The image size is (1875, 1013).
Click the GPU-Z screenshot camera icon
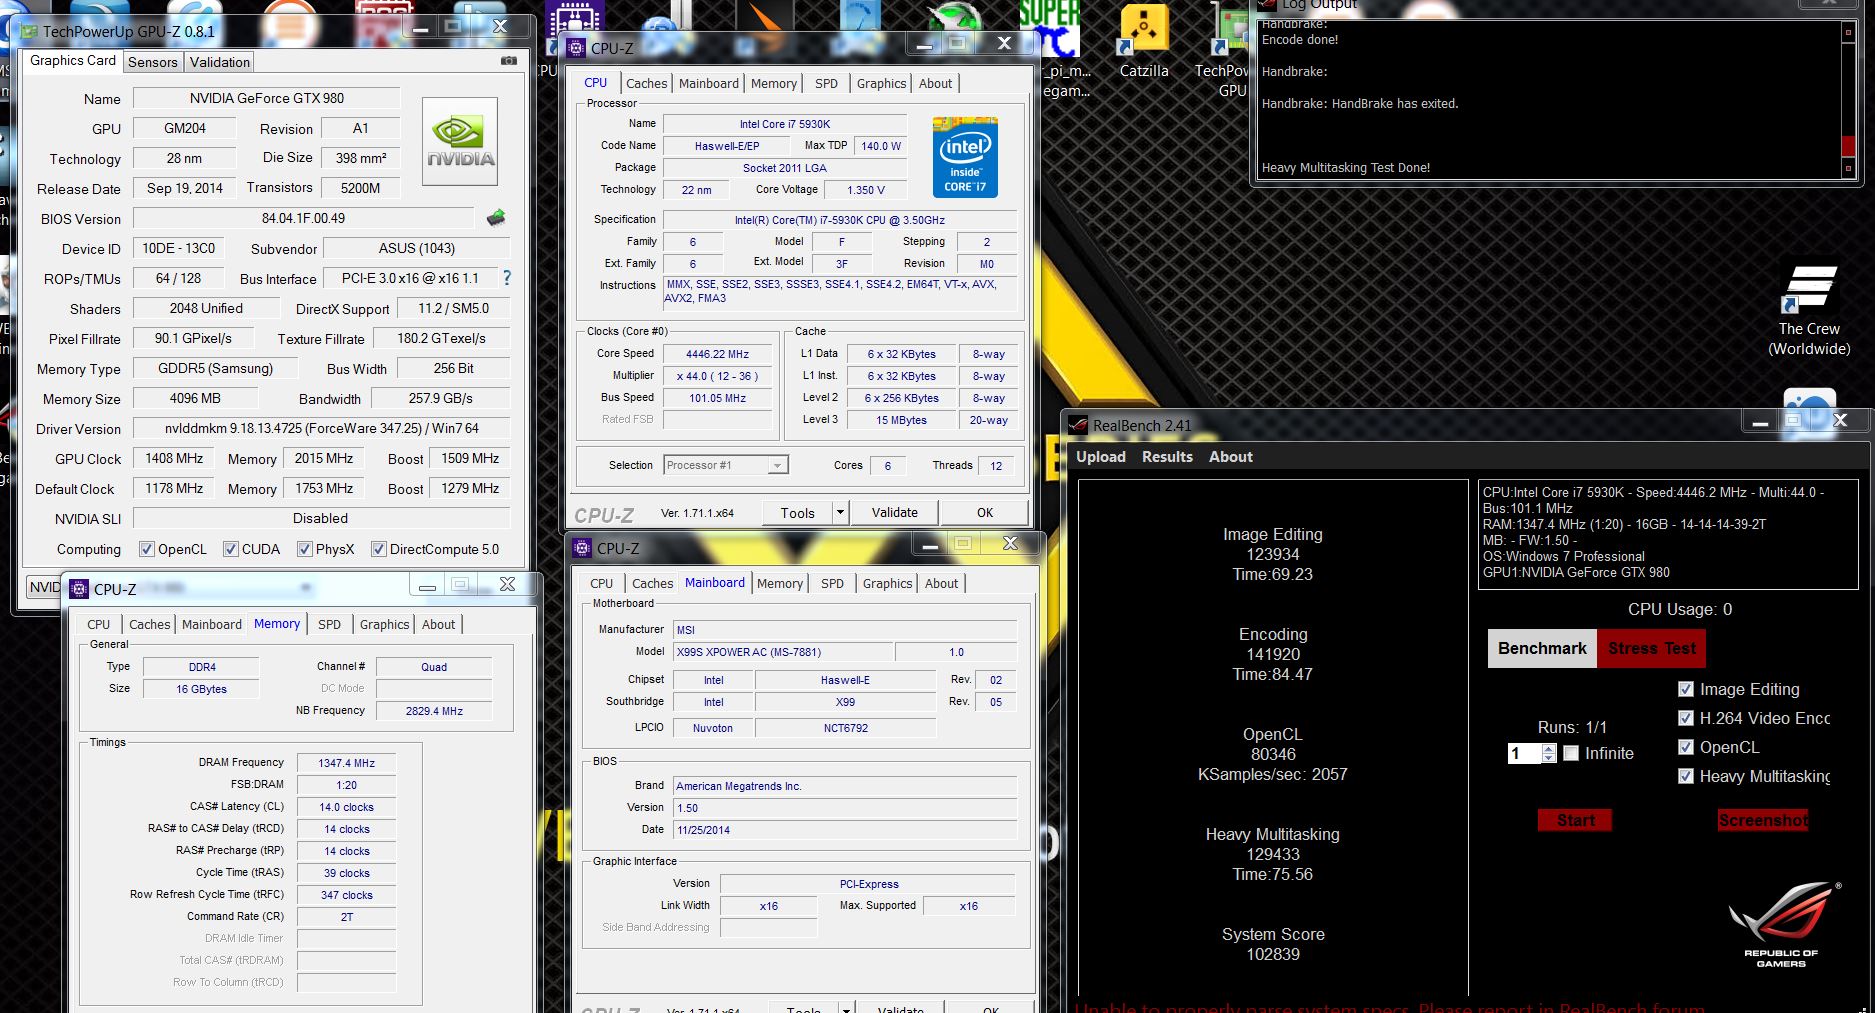[x=509, y=61]
